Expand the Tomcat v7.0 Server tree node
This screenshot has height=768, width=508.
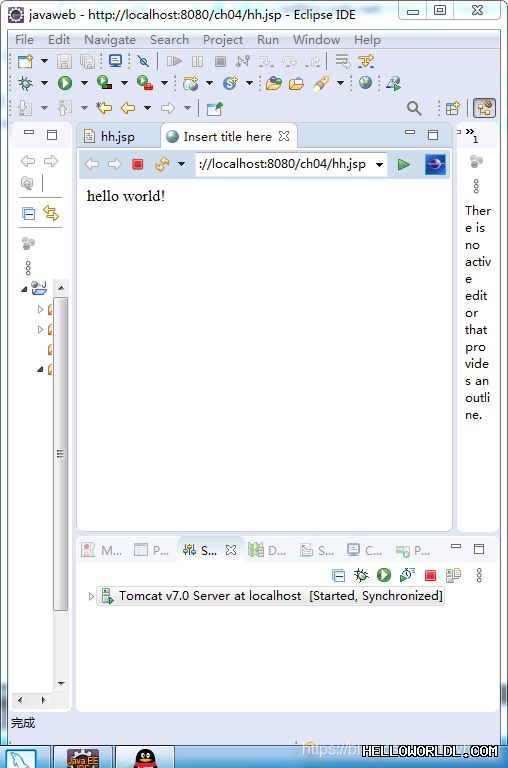(x=91, y=596)
